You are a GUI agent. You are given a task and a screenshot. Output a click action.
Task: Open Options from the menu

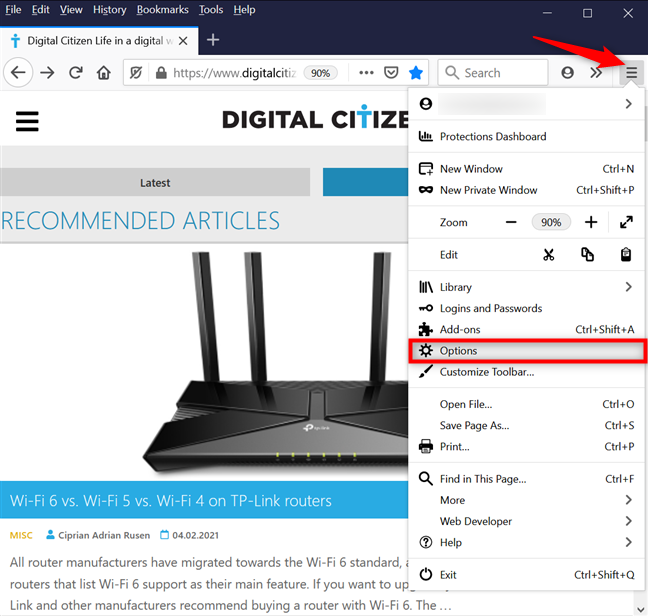tap(527, 351)
